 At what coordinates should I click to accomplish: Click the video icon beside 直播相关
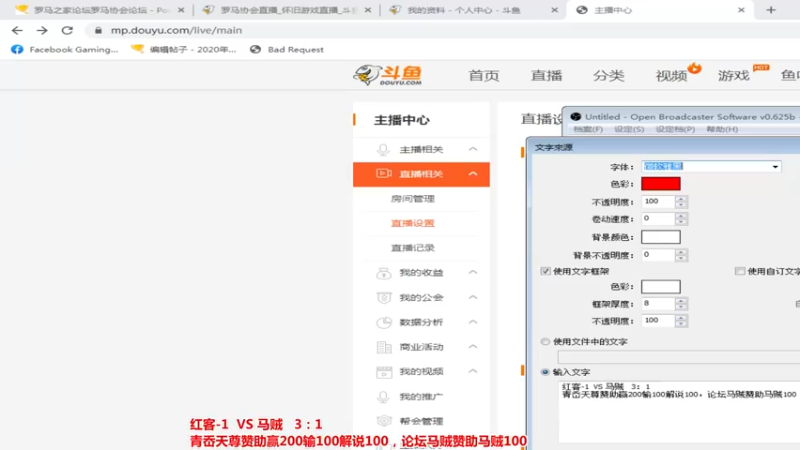click(x=384, y=173)
